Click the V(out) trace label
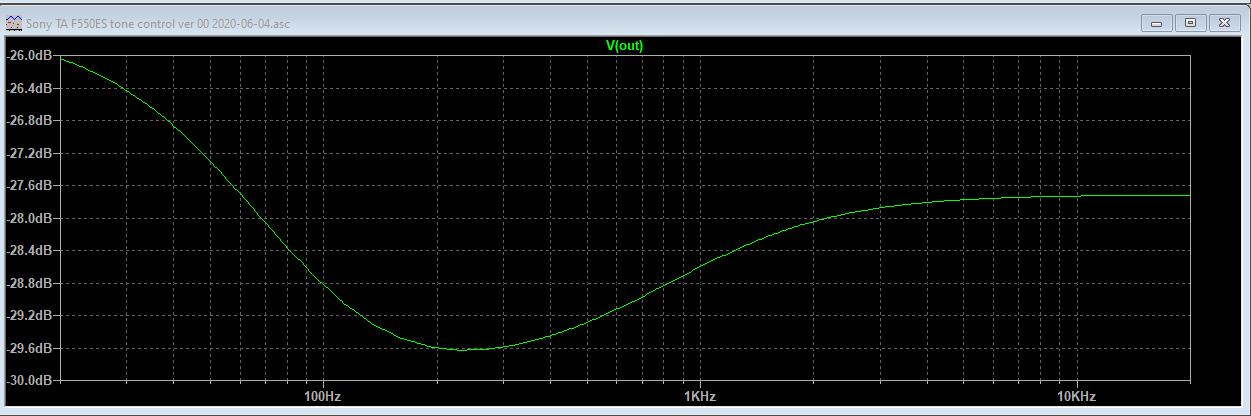The height and width of the screenshot is (416, 1251). (x=625, y=45)
